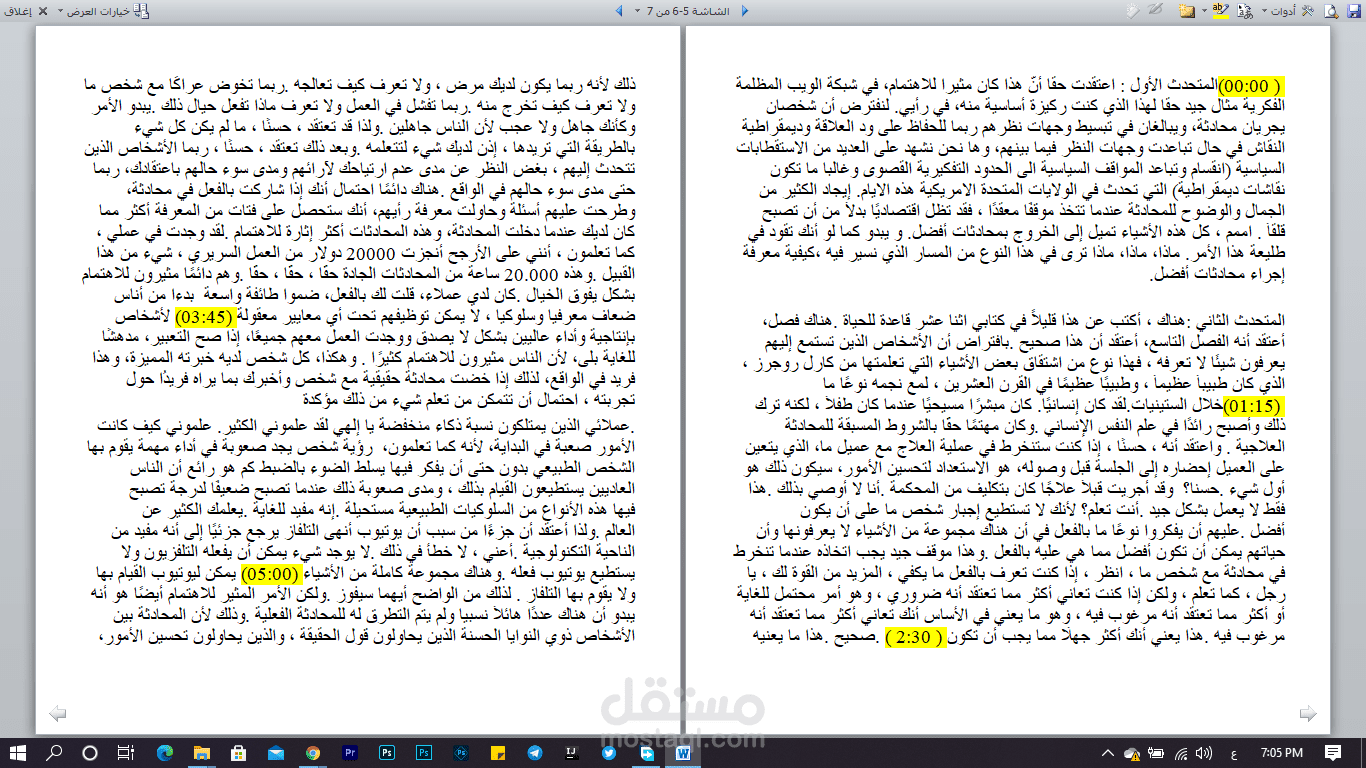Image resolution: width=1366 pixels, height=768 pixels.
Task: Switch to Google Chrome on the taskbar
Action: 313,754
